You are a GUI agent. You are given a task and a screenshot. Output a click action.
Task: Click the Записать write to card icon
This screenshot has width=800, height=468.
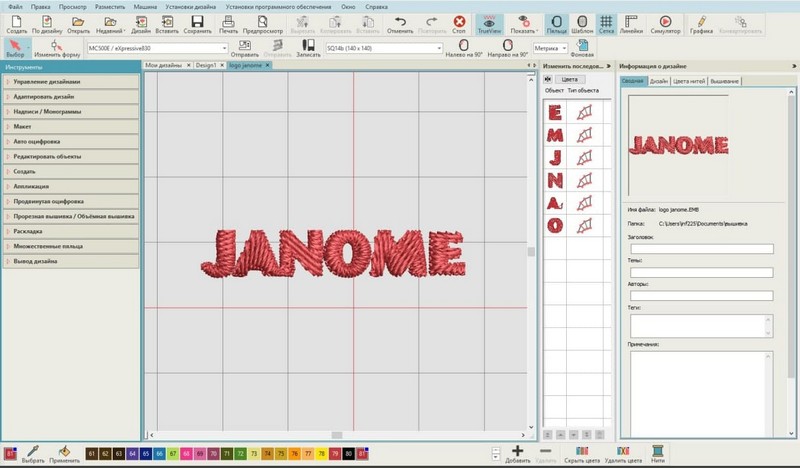click(x=308, y=48)
